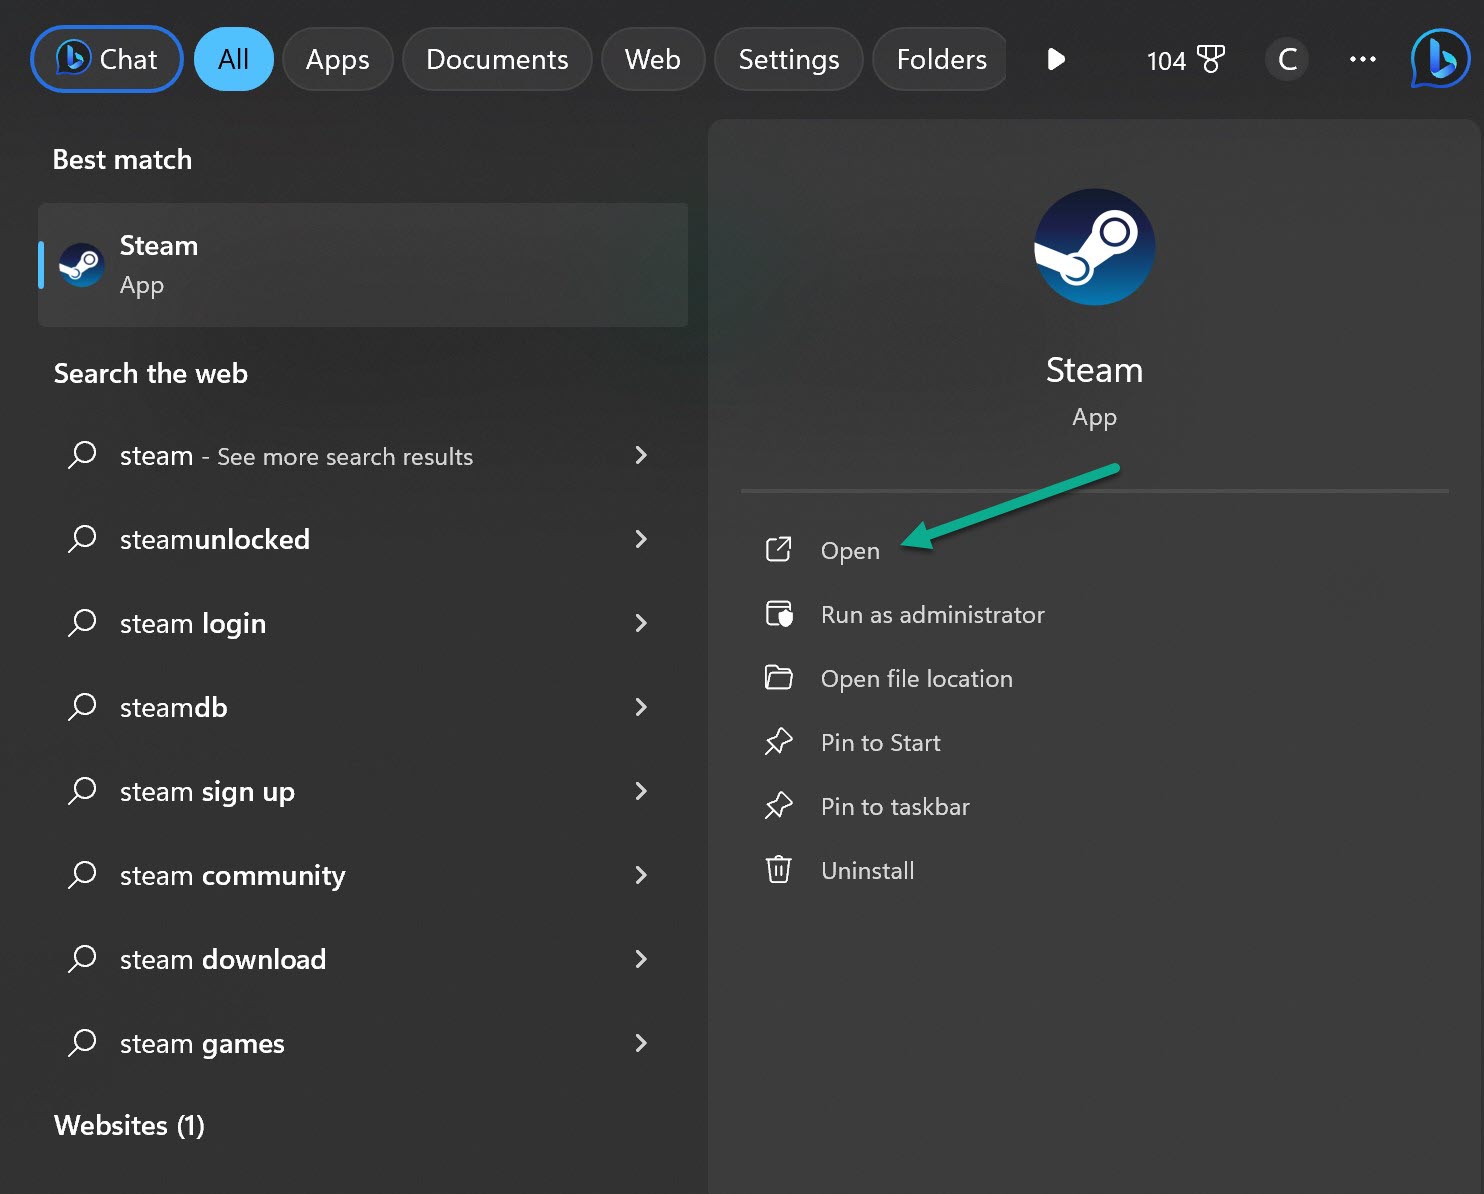This screenshot has width=1484, height=1194.
Task: Open the steamdb web suggestion
Action: coord(363,708)
